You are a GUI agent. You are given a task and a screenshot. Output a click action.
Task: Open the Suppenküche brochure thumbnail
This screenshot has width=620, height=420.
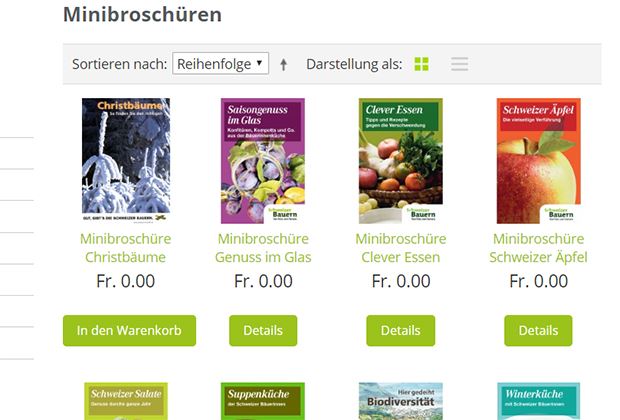coord(263,401)
